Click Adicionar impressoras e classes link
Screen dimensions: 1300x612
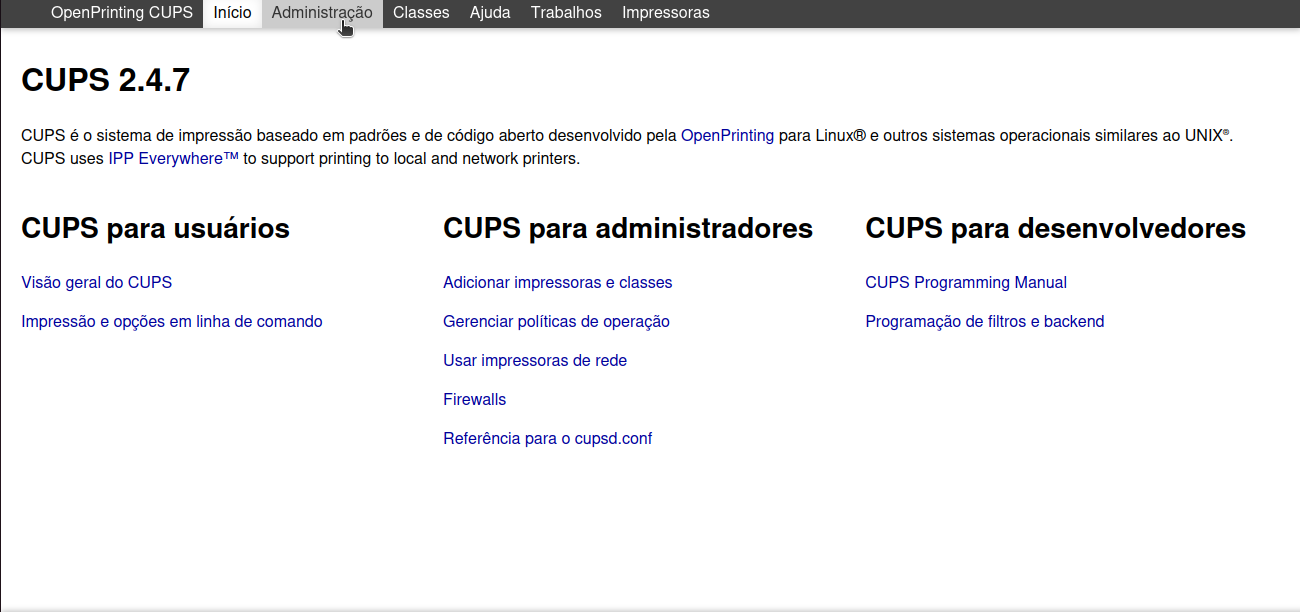pyautogui.click(x=558, y=282)
